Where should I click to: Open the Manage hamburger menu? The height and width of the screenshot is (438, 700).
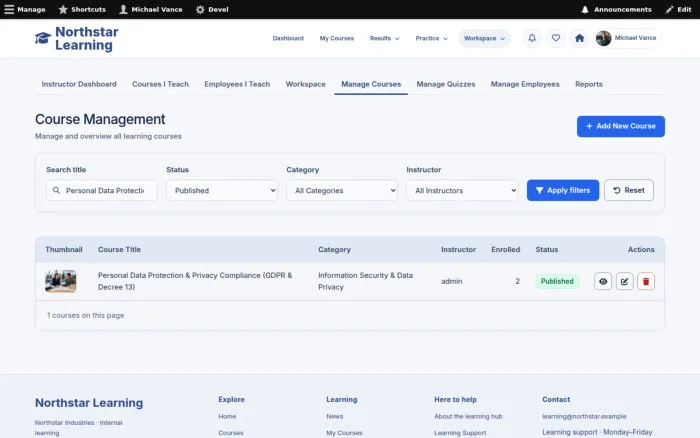[25, 9]
